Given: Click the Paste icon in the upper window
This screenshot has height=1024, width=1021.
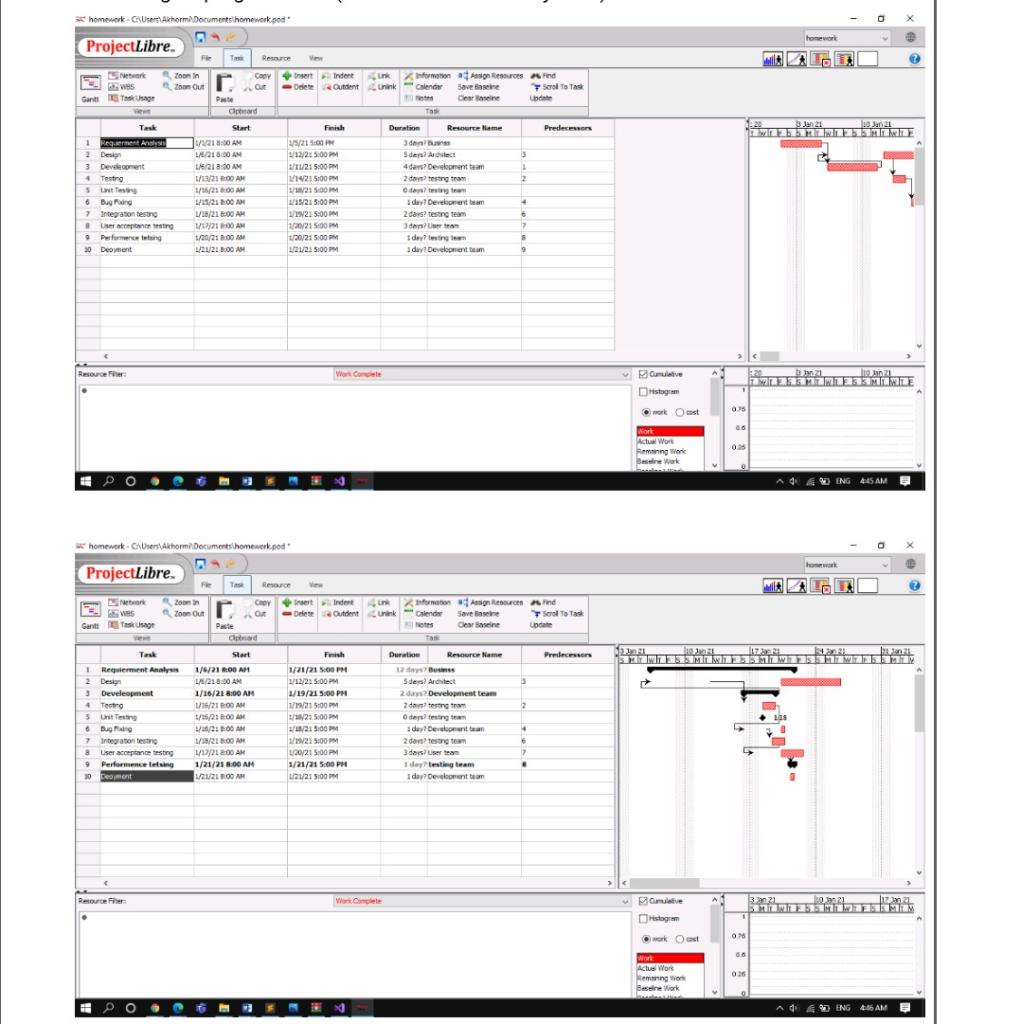Looking at the screenshot, I should pyautogui.click(x=225, y=88).
